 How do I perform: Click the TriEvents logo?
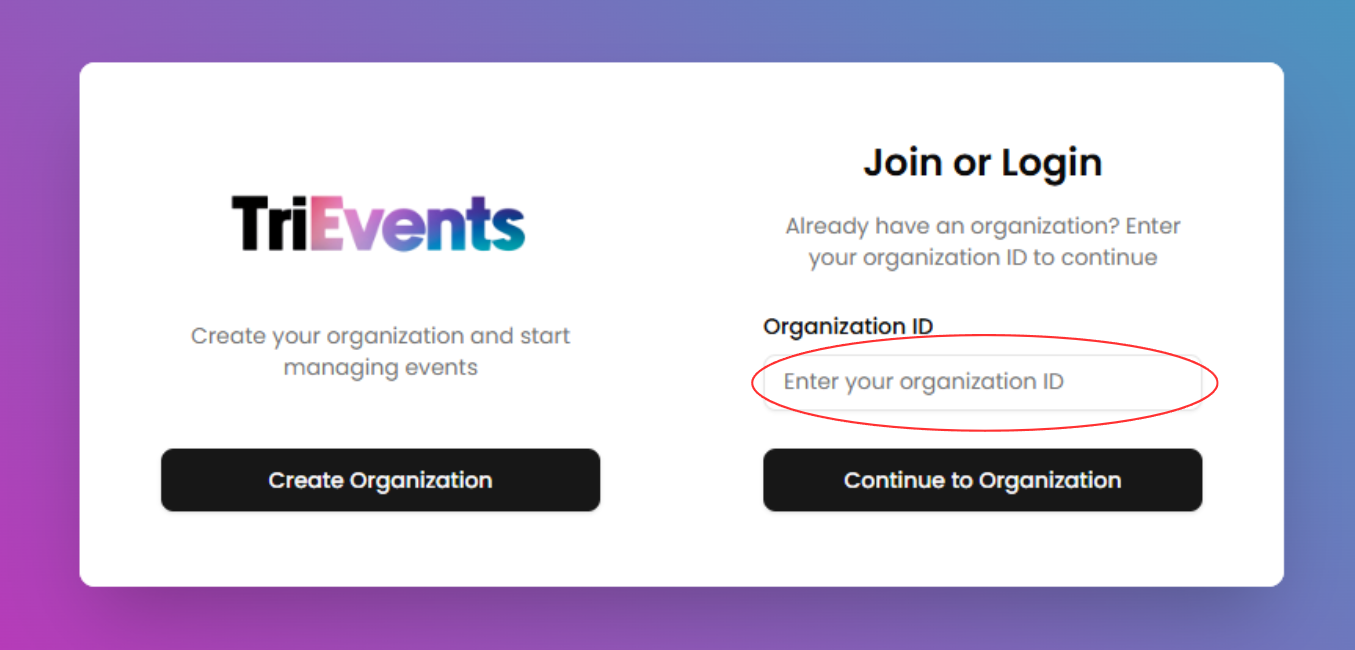pos(378,224)
